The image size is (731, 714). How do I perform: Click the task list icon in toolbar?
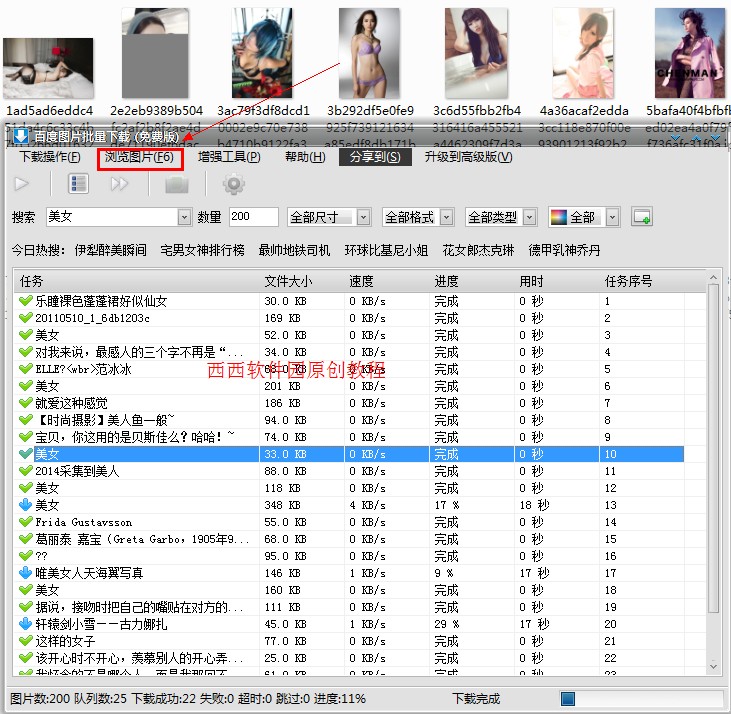click(x=78, y=184)
